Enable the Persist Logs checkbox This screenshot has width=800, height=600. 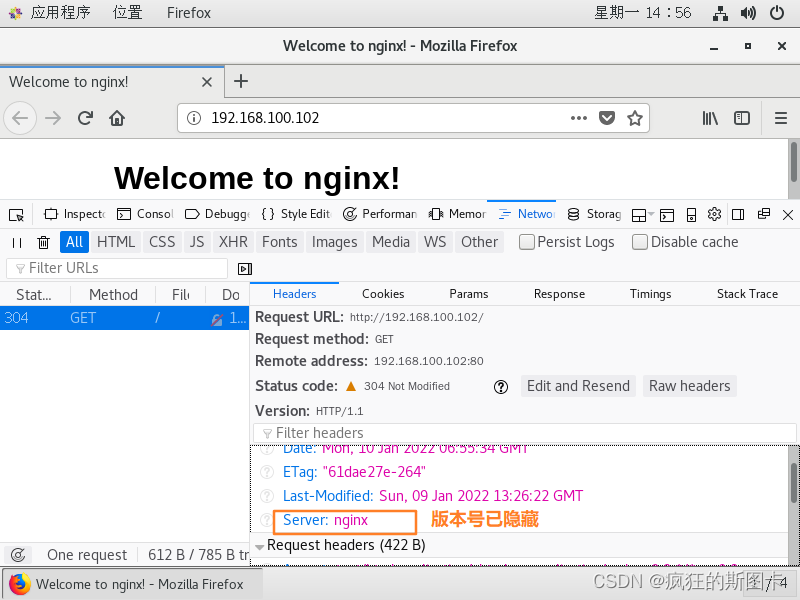527,242
